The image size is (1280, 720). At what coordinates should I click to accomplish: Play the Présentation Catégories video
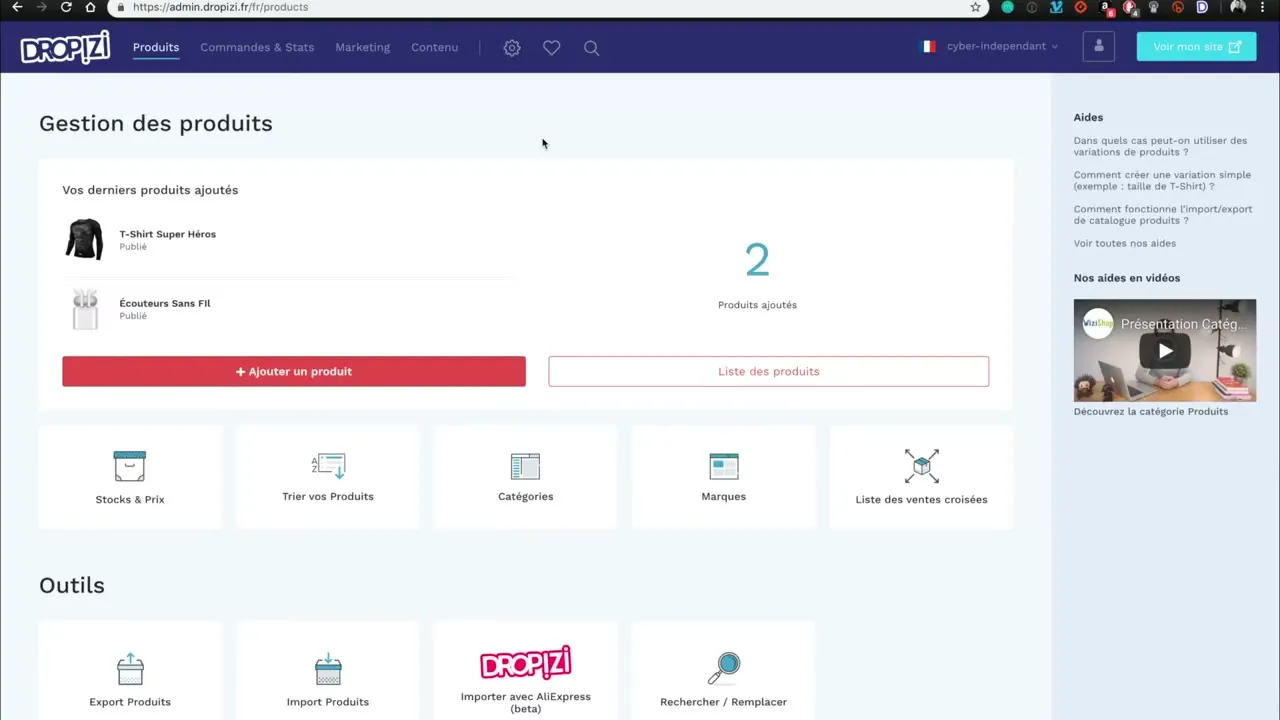point(1164,350)
